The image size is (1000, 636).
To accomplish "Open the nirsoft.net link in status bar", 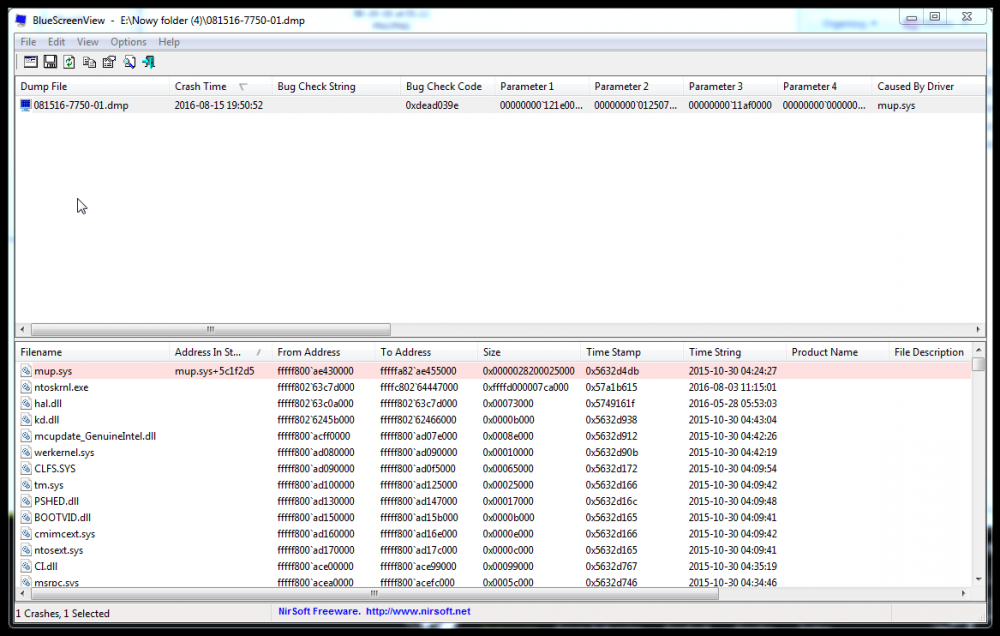I will click(x=418, y=611).
